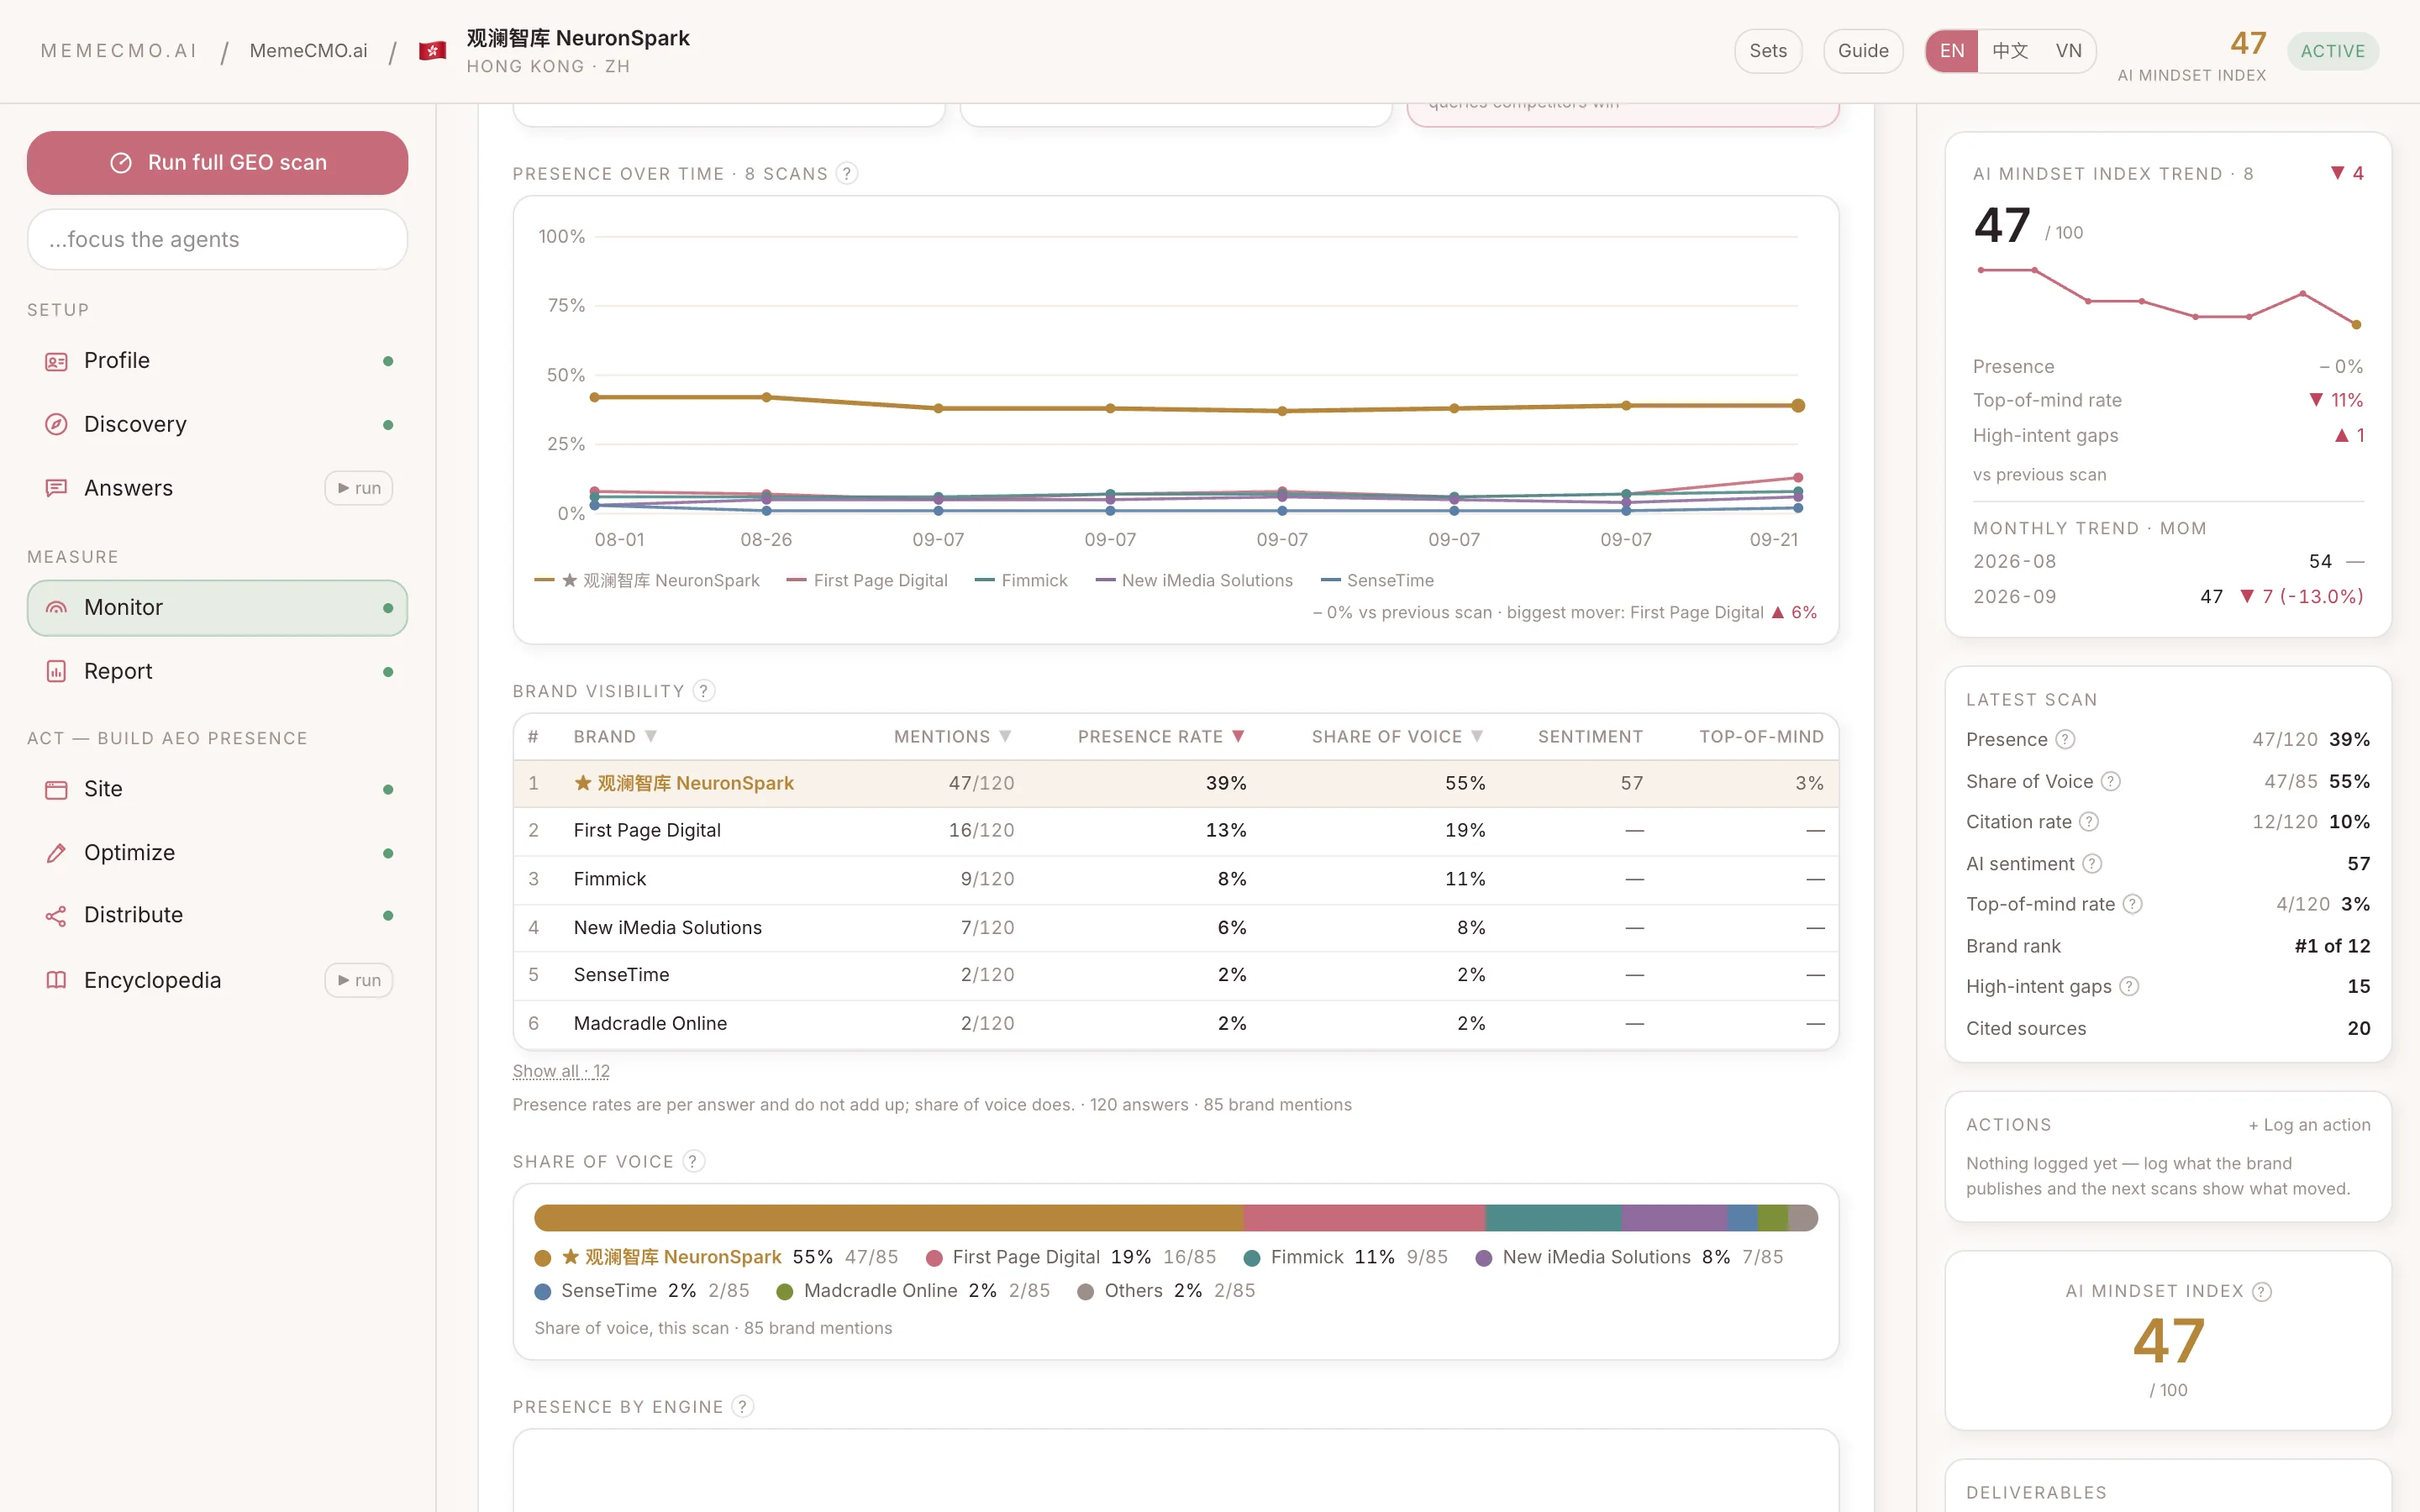Screen dimensions: 2420x1512
Task: Click the Site window icon
Action: click(56, 789)
